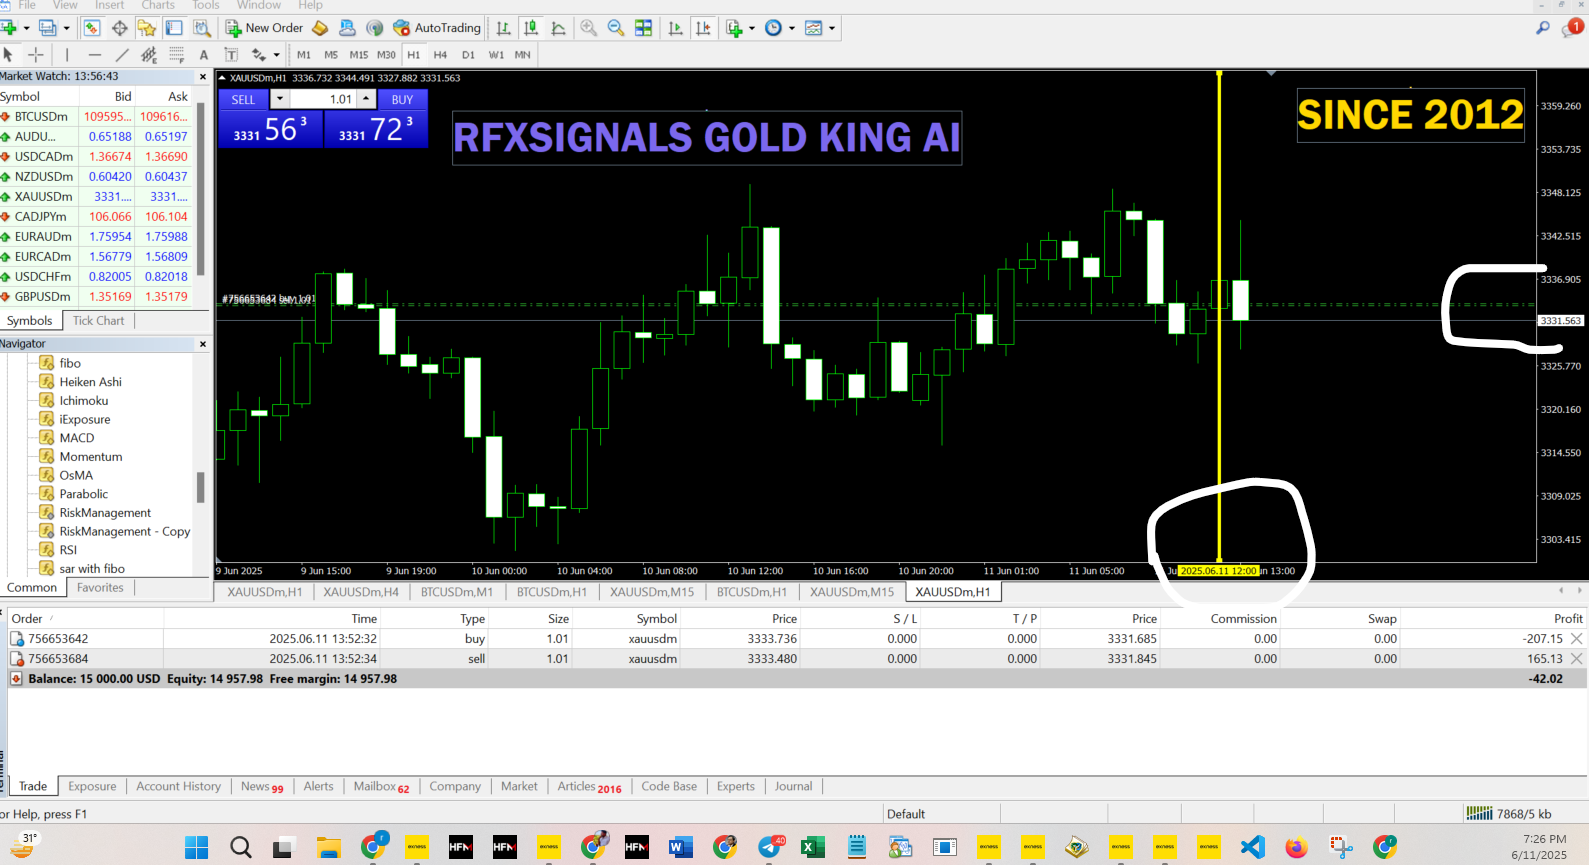Select the crosshair tool
Viewport: 1589px width, 865px height.
click(x=35, y=55)
